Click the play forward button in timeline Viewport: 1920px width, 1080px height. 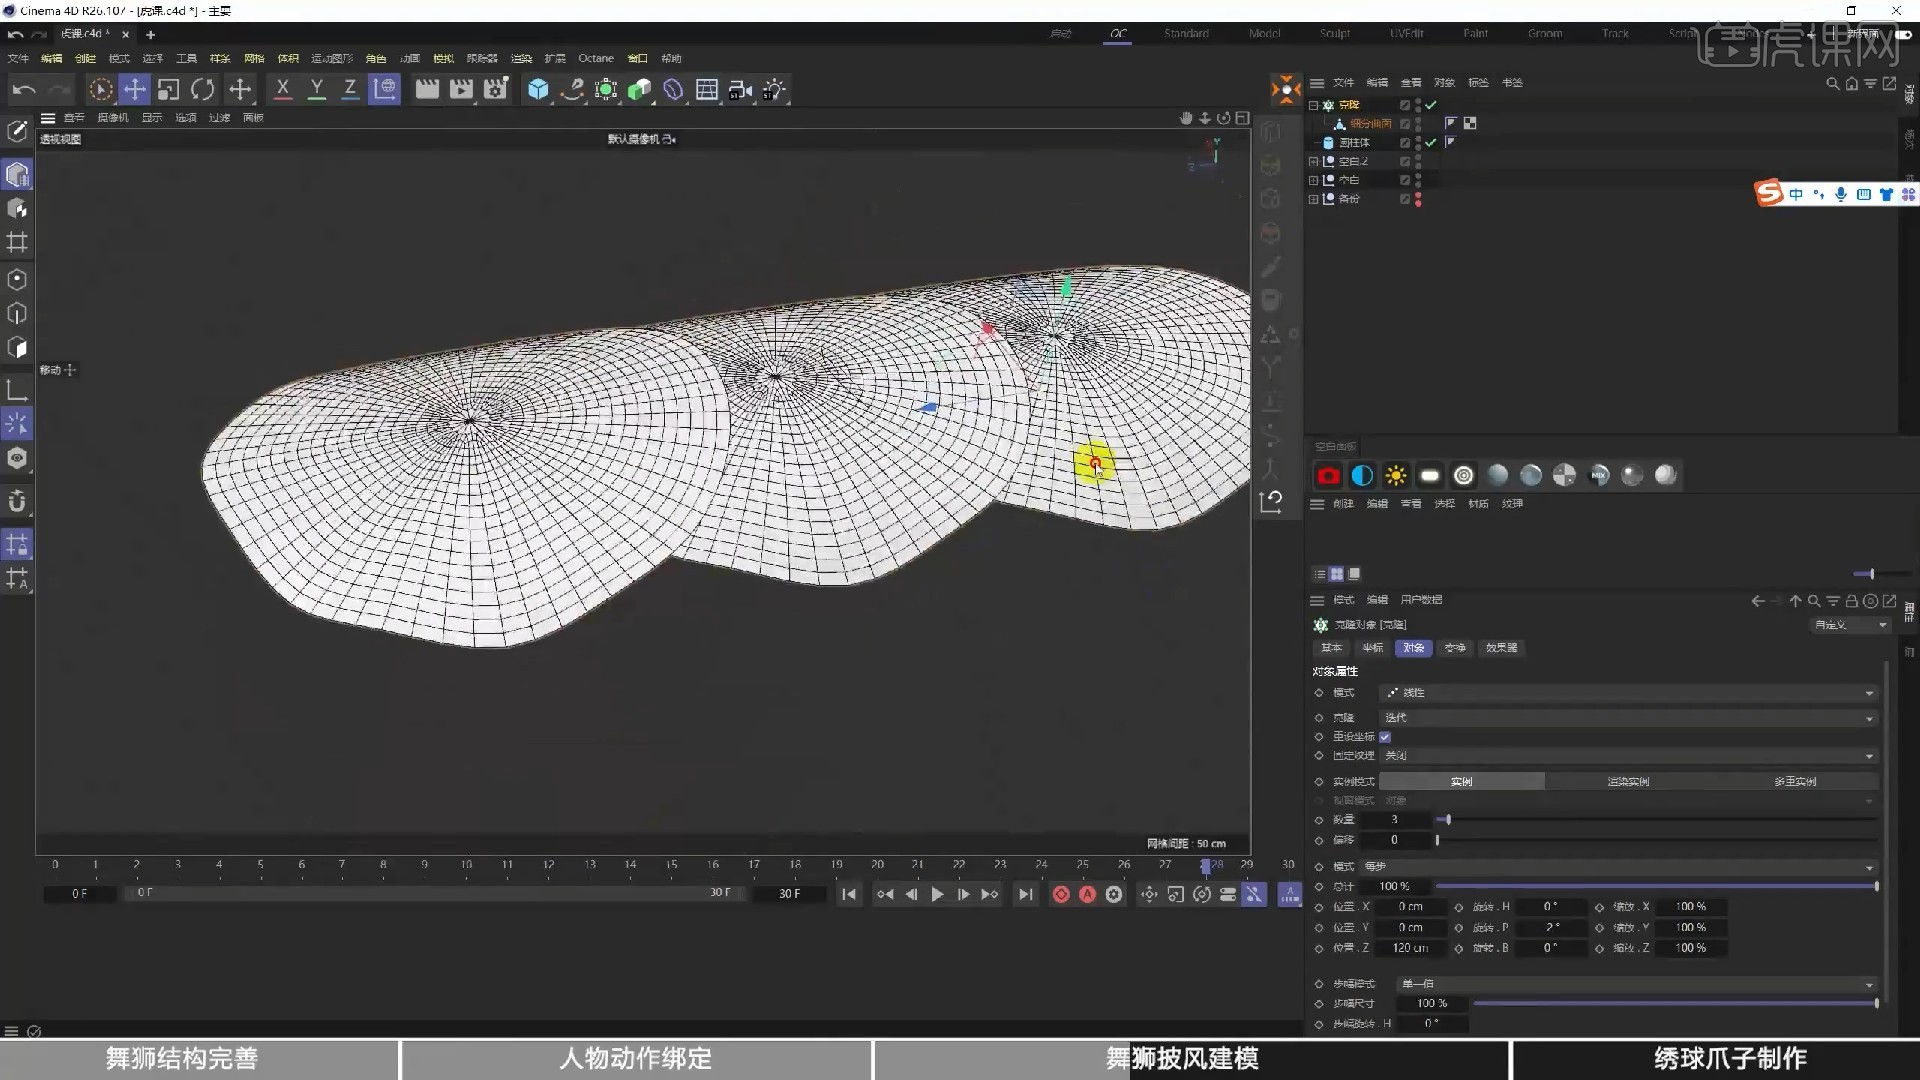pos(937,894)
